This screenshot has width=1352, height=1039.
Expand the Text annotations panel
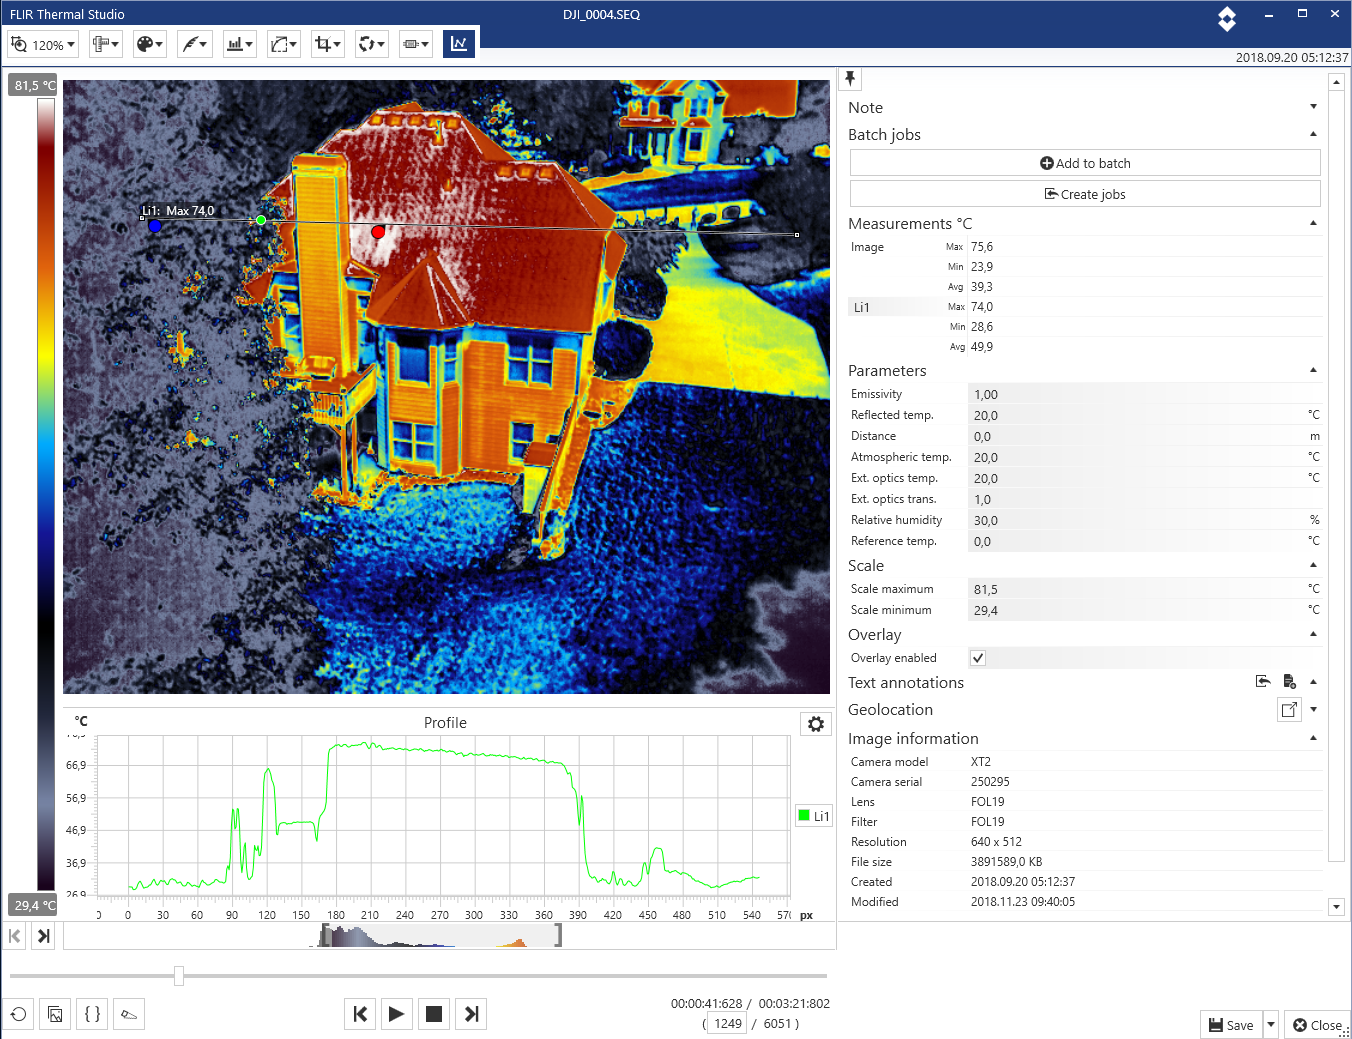click(x=1313, y=681)
